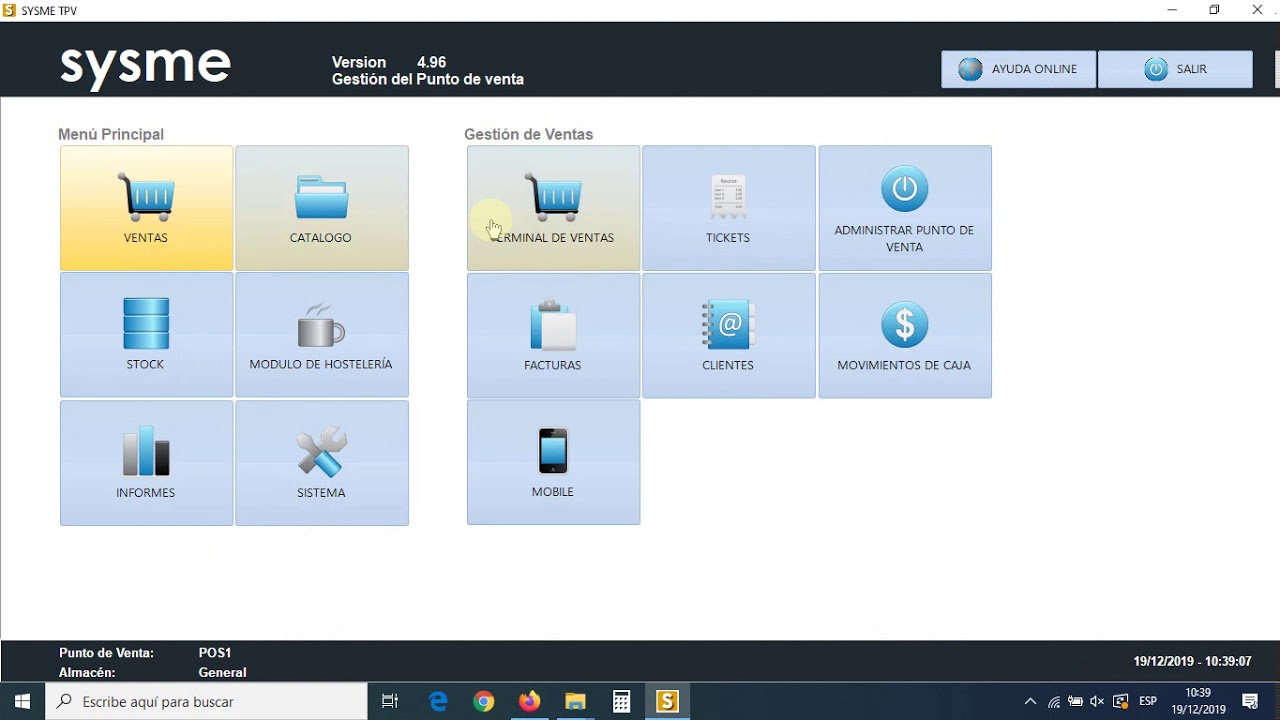1280x720 pixels.
Task: Click the ESP input language indicator
Action: pyautogui.click(x=1148, y=701)
